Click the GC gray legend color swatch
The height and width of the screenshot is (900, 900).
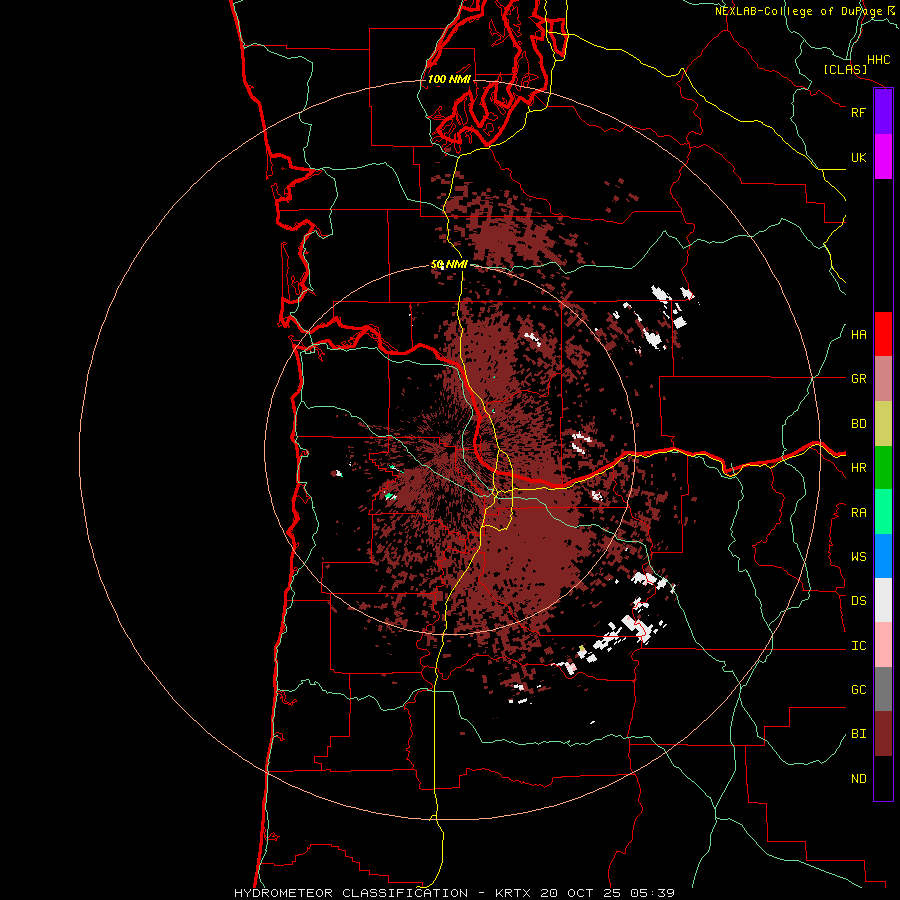[883, 689]
